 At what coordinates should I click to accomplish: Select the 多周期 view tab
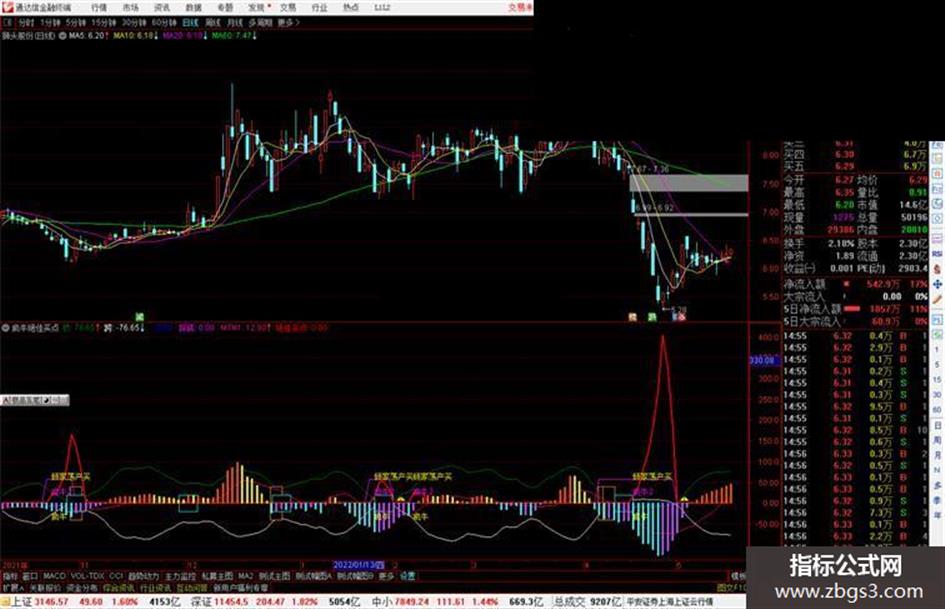point(260,22)
